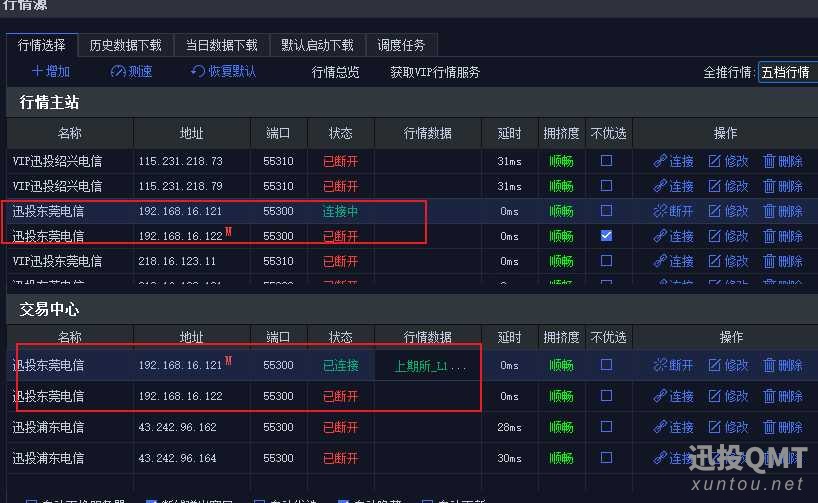This screenshot has height=503, width=818.
Task: Select the 默认启动下载 tab
Action: pyautogui.click(x=317, y=45)
